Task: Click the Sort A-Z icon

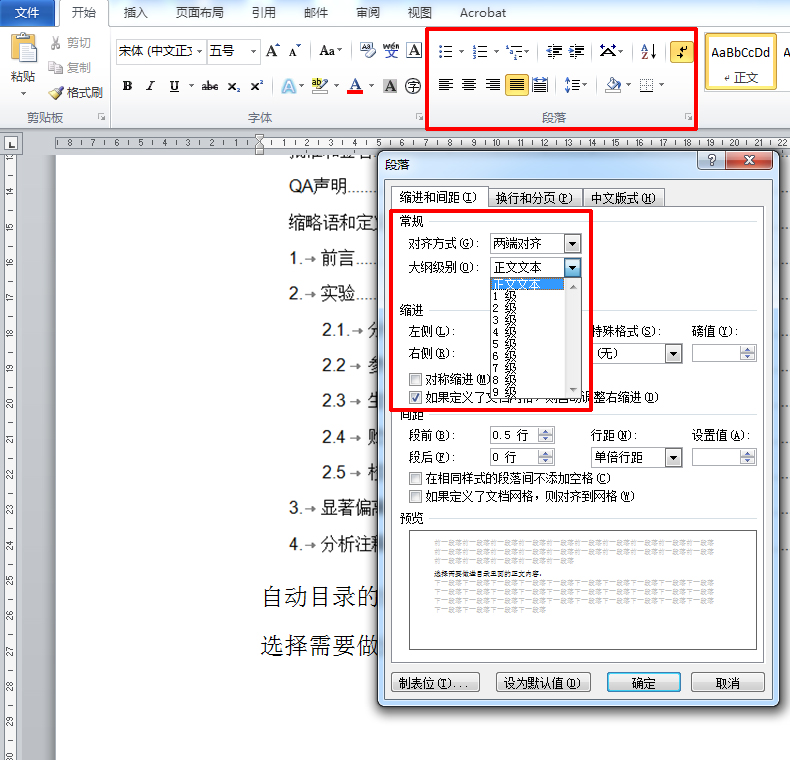Action: tap(648, 51)
